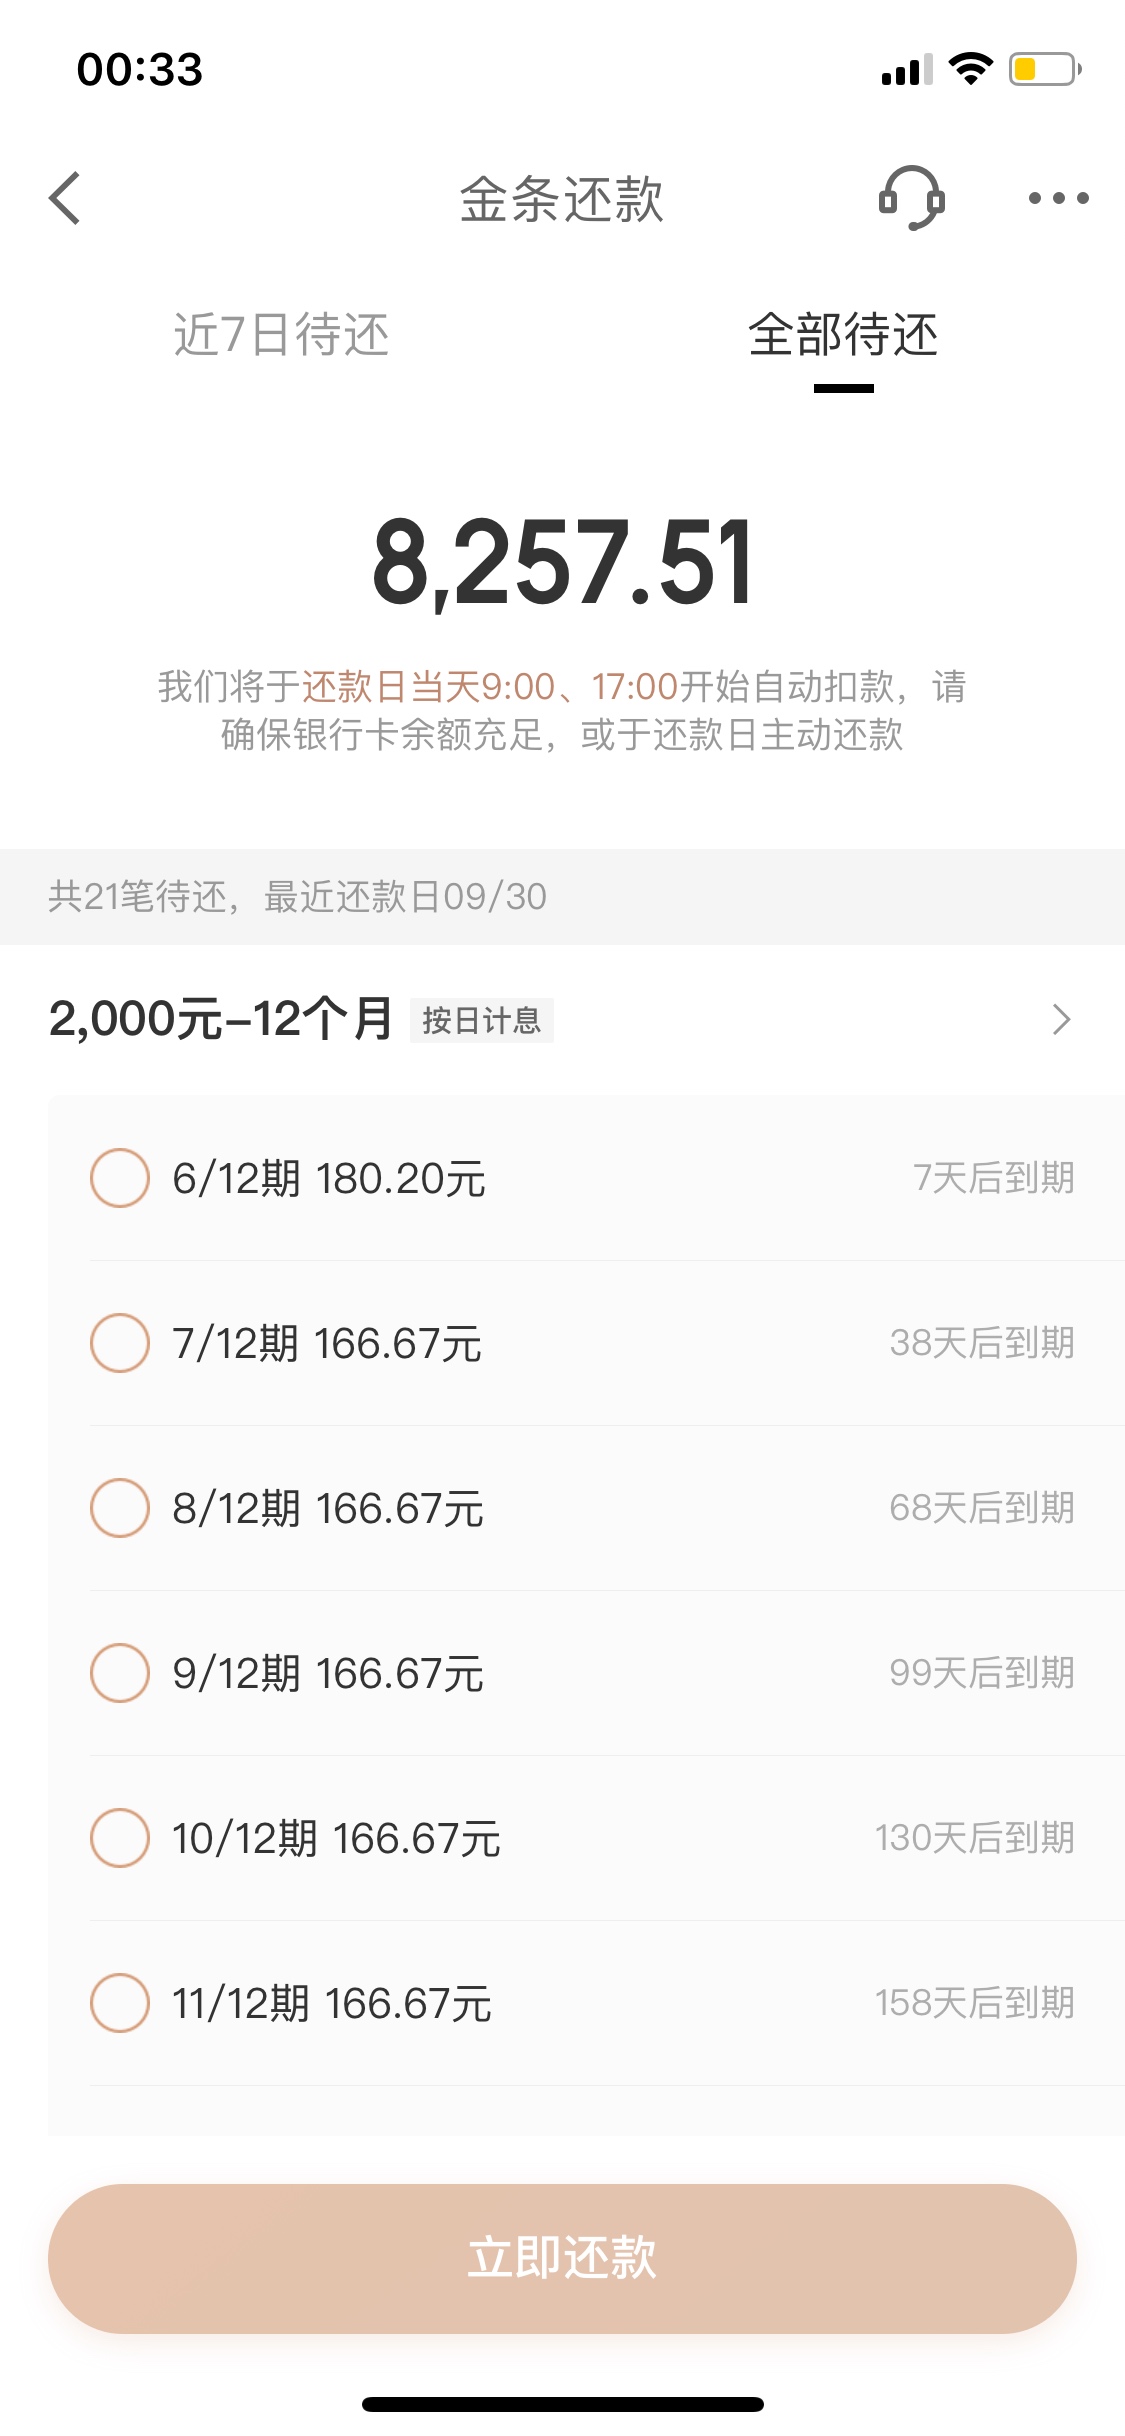Tap the 按日计息 tag

point(482,1021)
